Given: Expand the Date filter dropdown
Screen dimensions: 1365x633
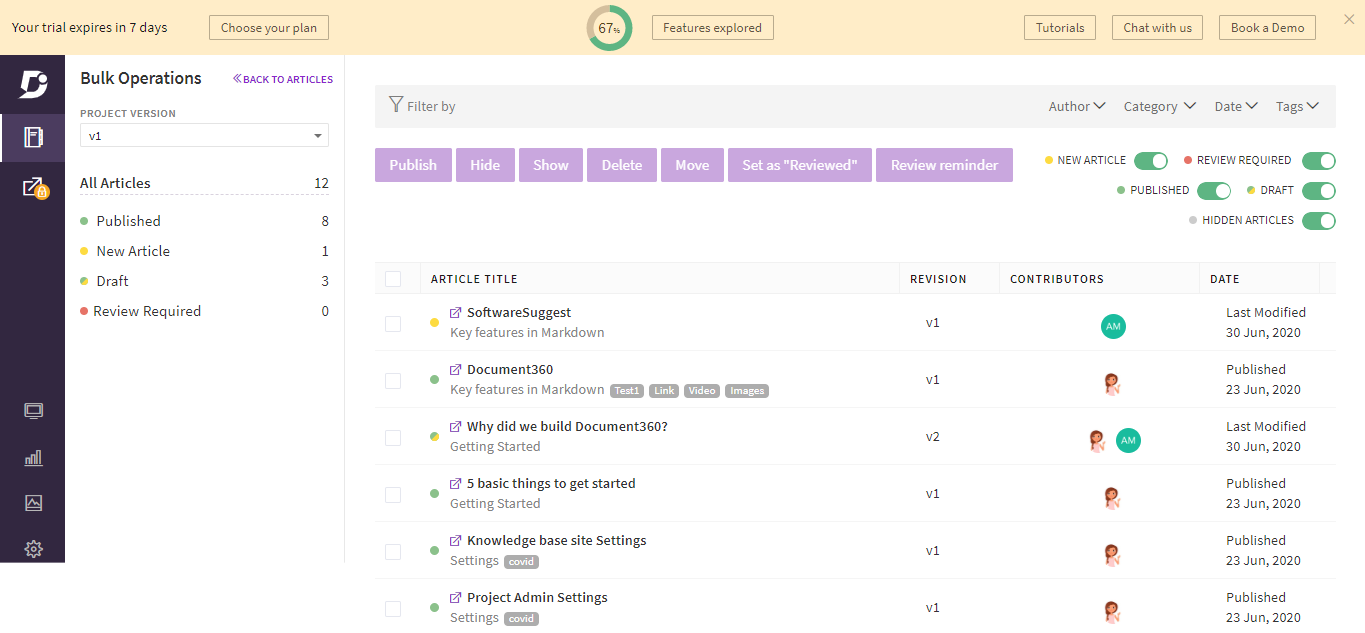Looking at the screenshot, I should click(x=1236, y=106).
